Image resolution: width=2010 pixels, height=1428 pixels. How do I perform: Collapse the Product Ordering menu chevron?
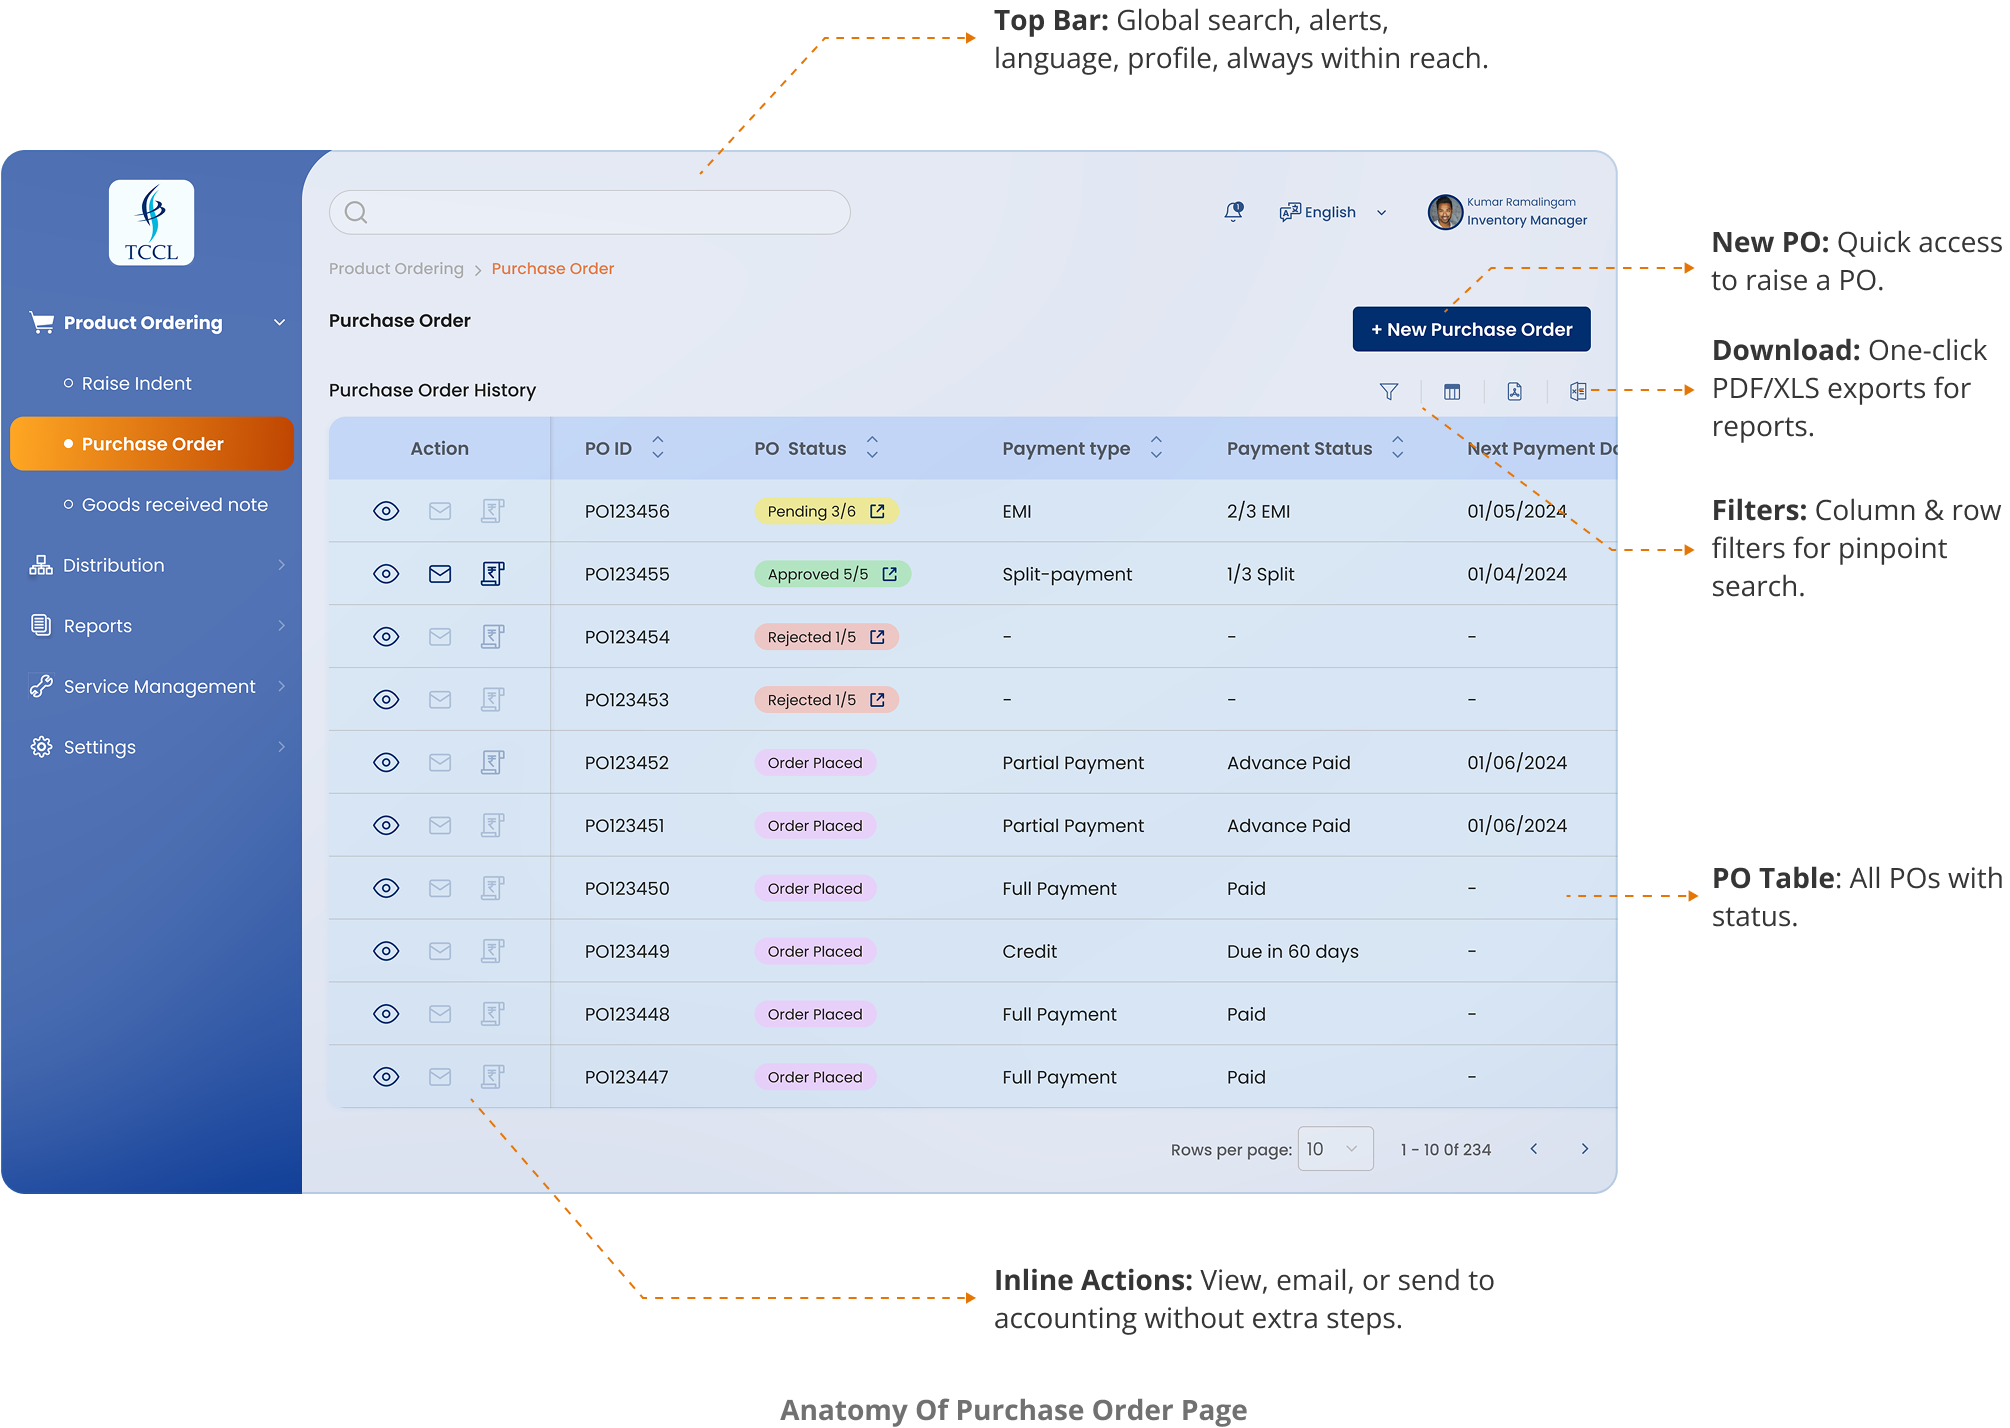(280, 322)
